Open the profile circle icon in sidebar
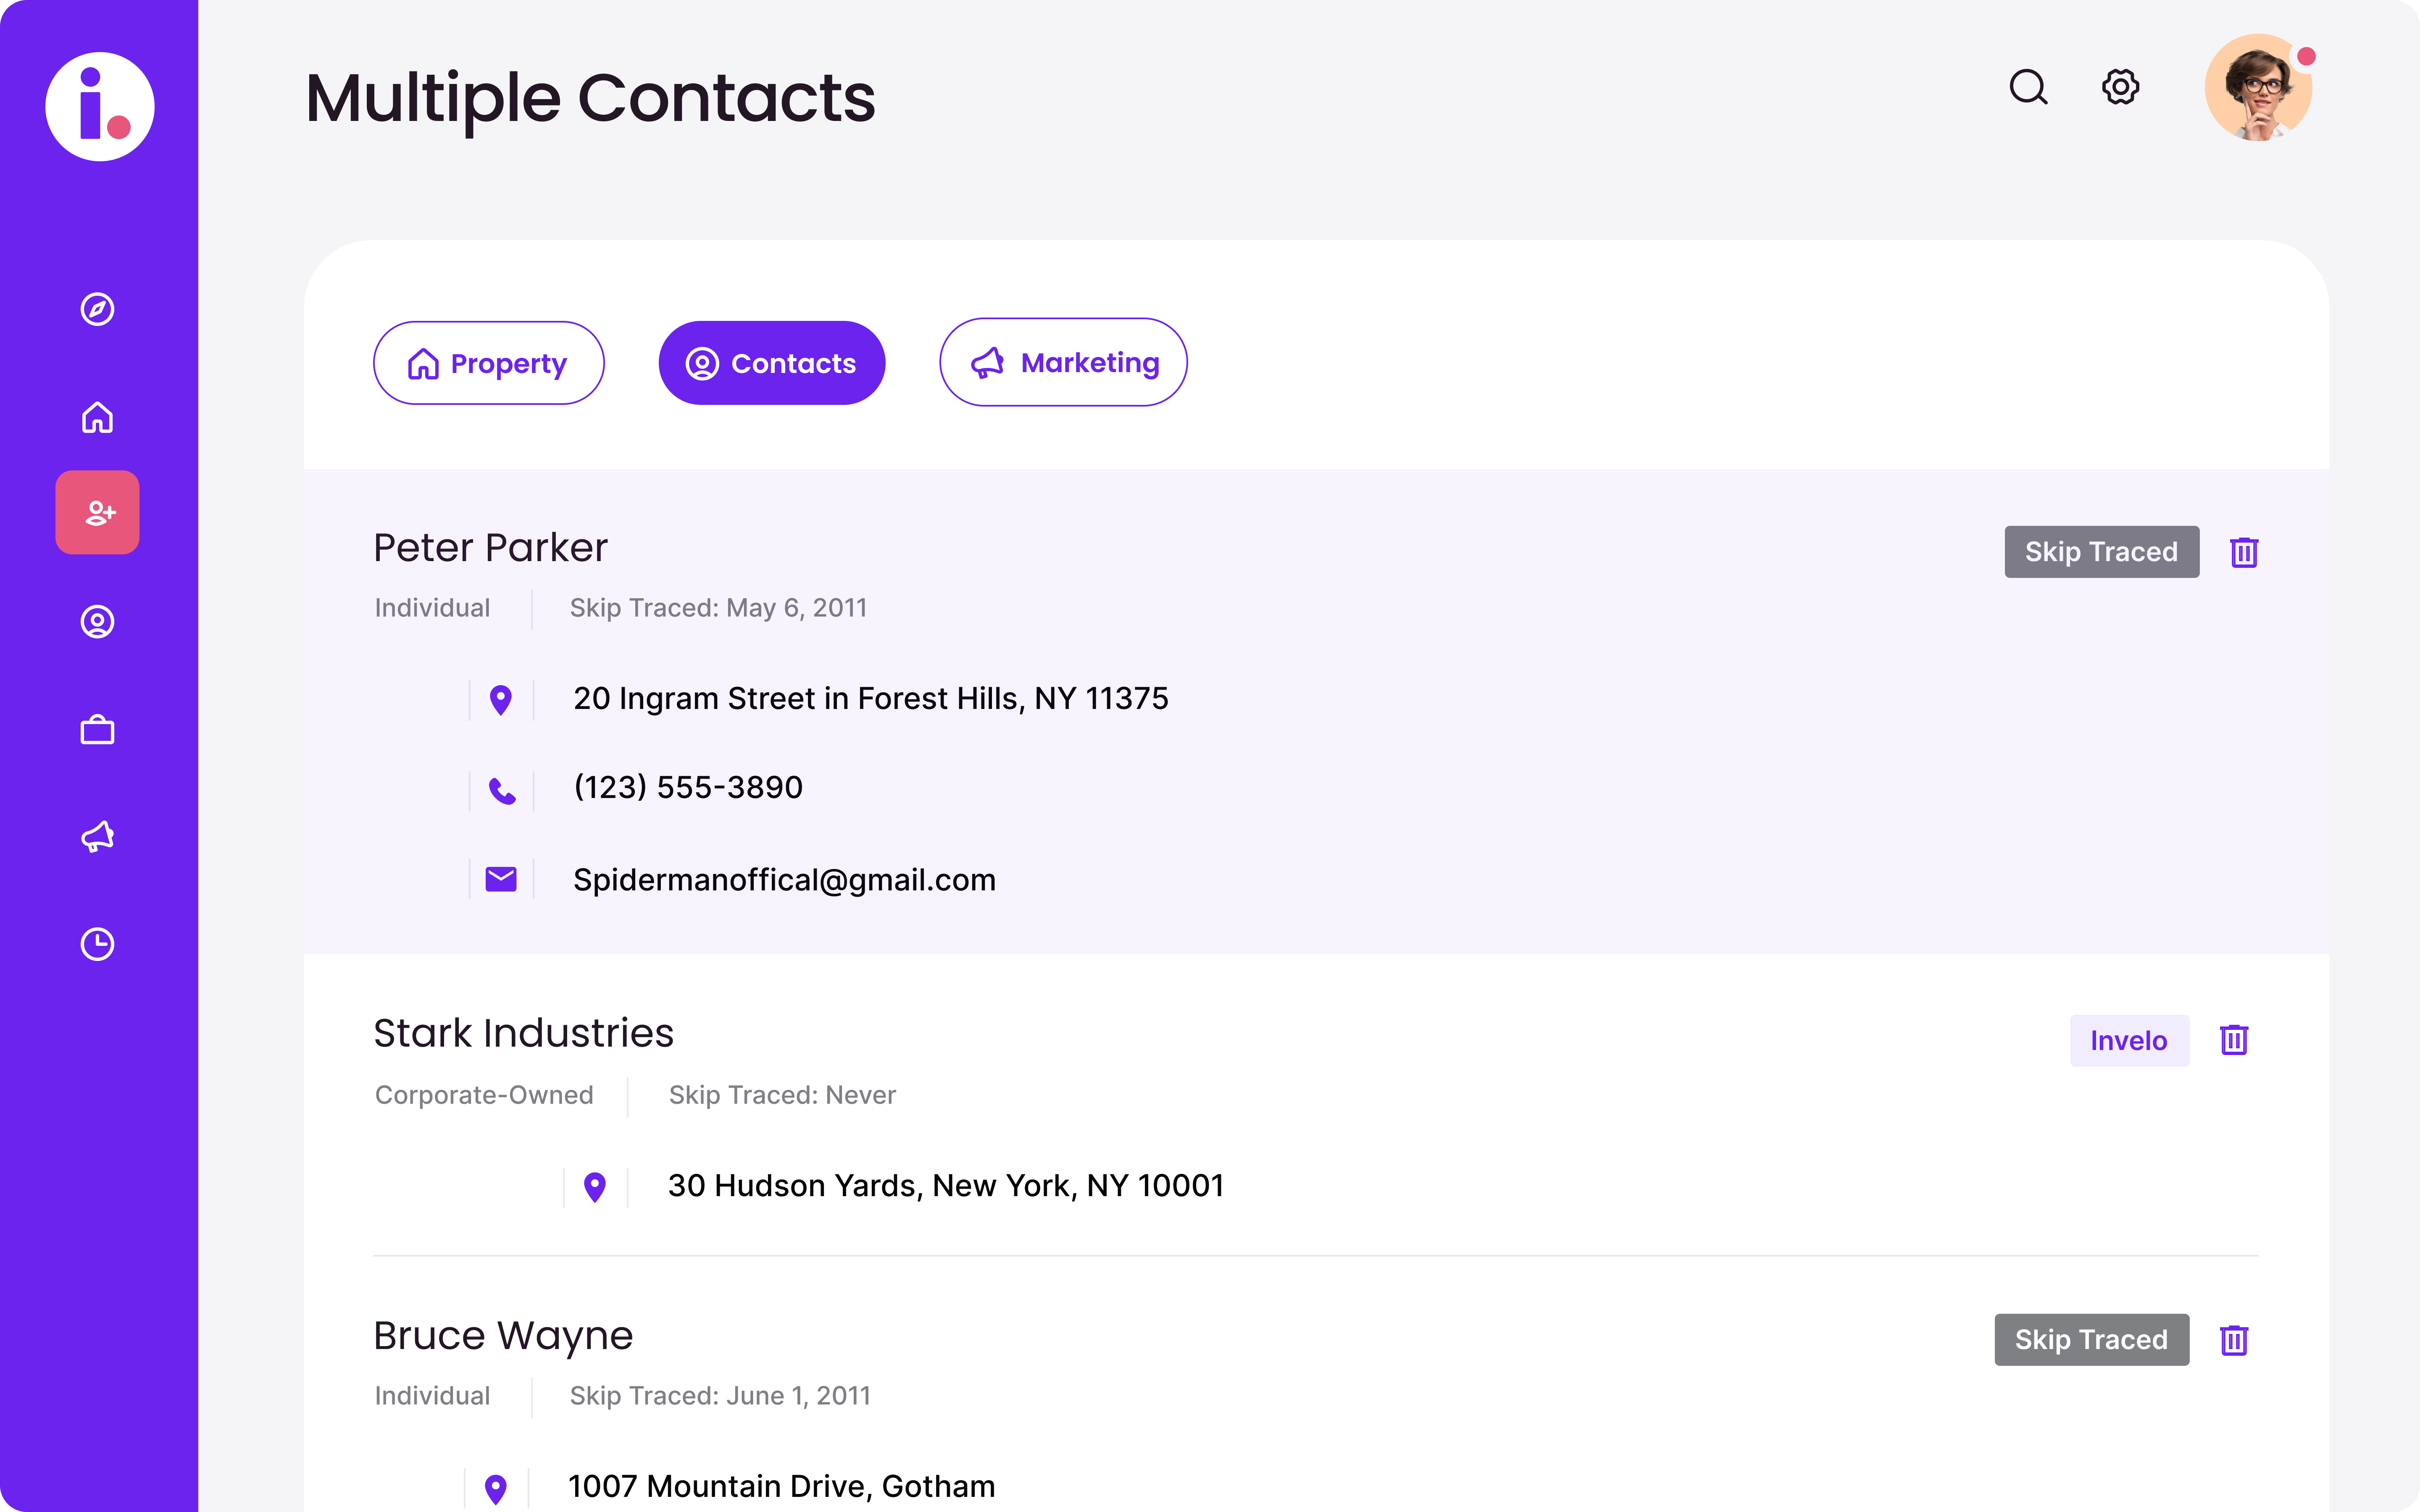This screenshot has width=2420, height=1512. click(x=97, y=622)
